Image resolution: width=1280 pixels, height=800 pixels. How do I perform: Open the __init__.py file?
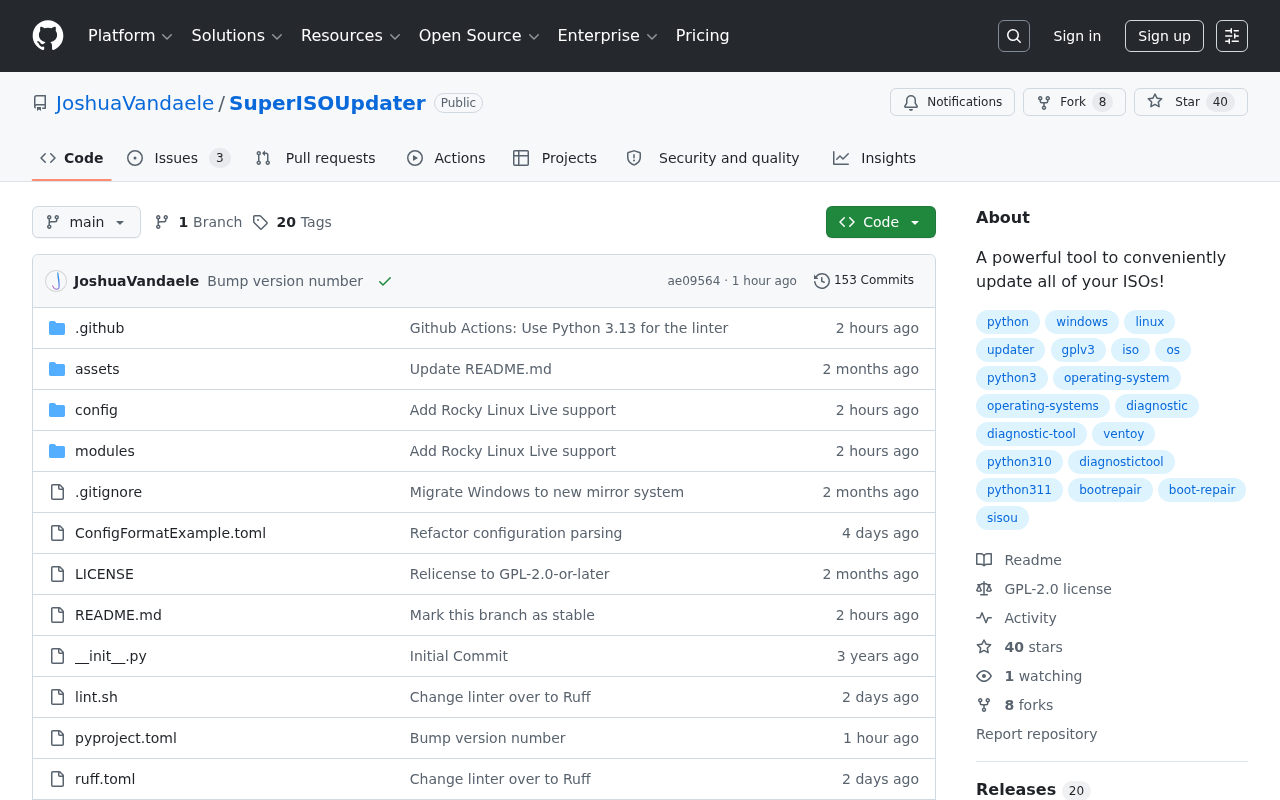coord(111,656)
